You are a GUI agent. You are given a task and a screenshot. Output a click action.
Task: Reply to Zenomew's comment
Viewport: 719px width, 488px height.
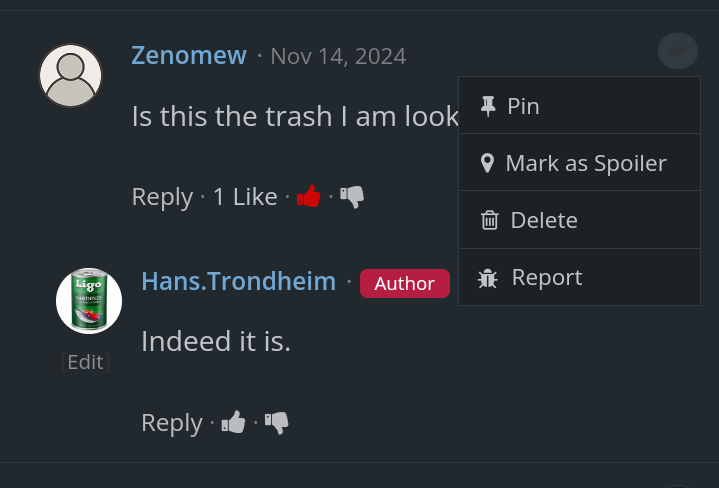[x=162, y=197]
